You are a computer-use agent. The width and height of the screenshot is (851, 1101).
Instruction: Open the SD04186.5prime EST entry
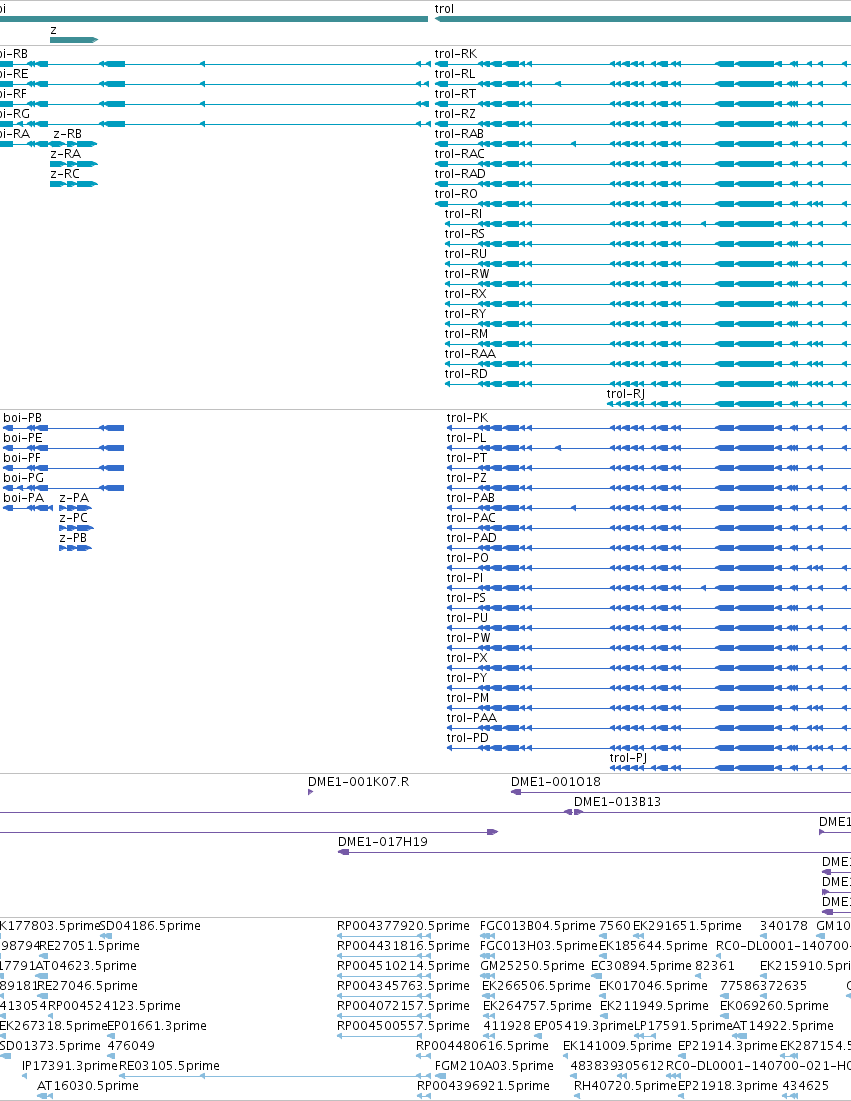pyautogui.click(x=150, y=926)
